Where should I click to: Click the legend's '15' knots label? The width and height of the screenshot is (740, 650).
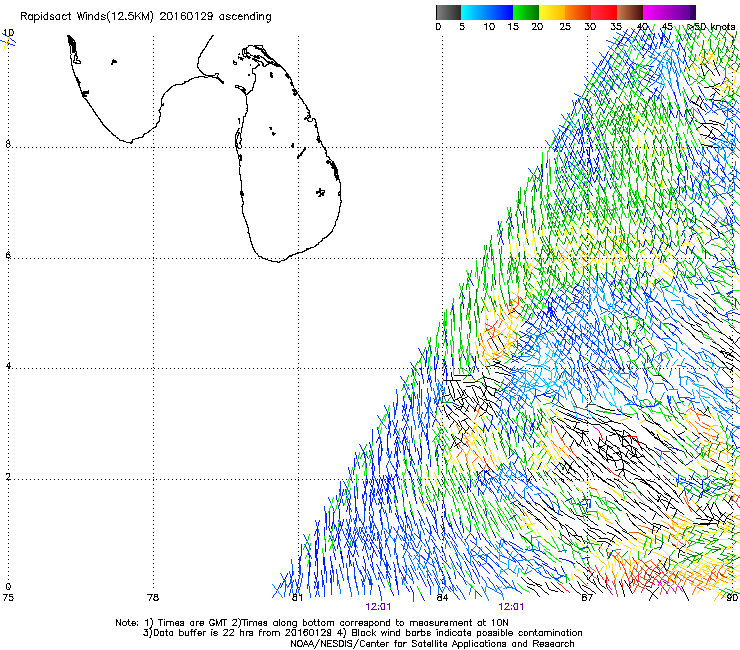(x=513, y=27)
